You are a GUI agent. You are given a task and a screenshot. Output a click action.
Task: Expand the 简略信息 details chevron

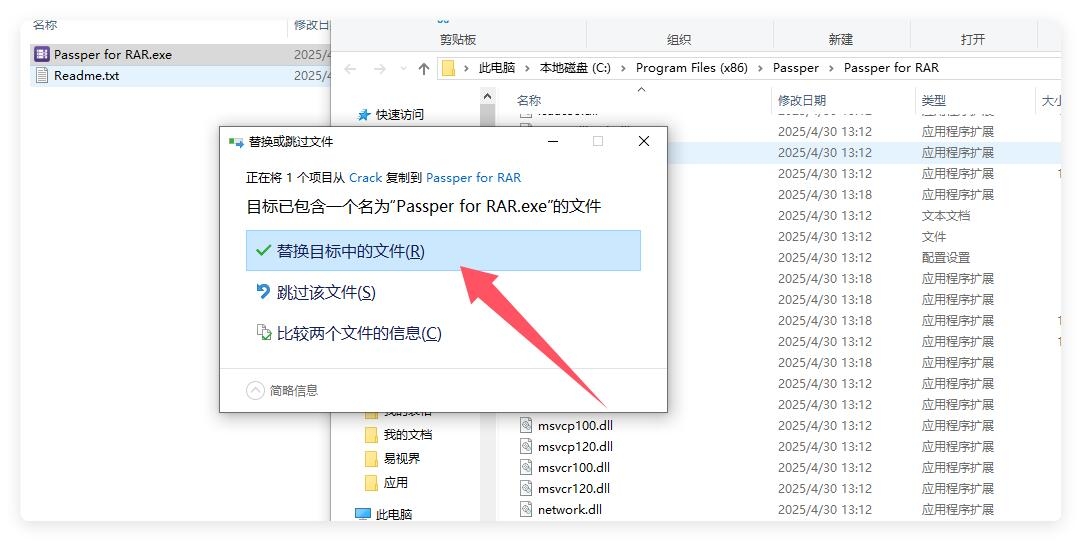tap(255, 391)
